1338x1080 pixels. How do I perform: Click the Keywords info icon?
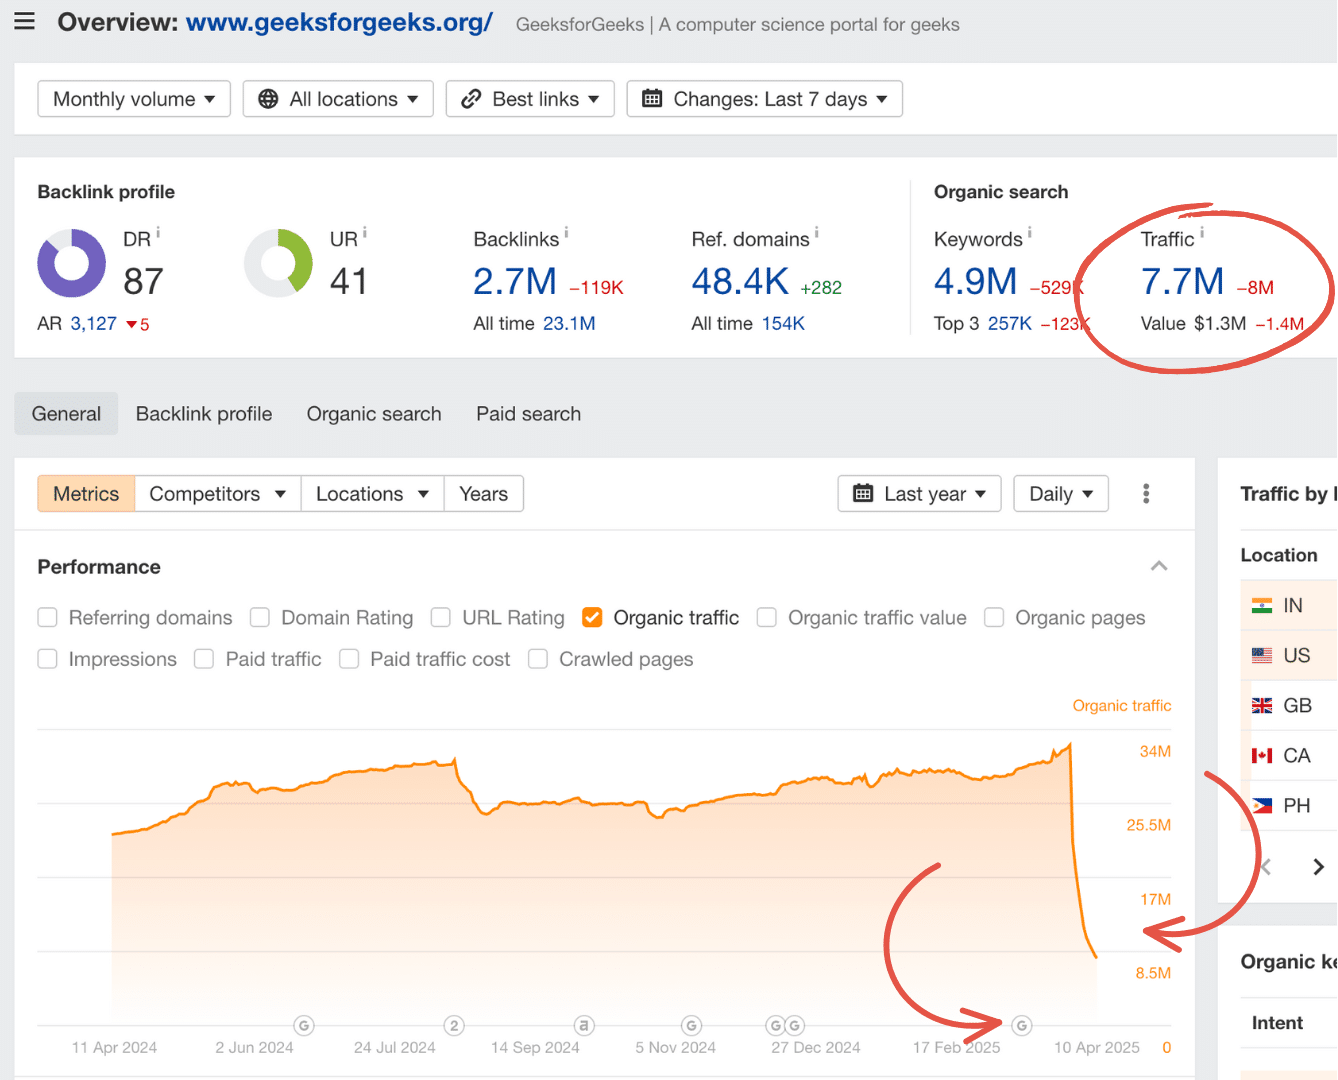pyautogui.click(x=1030, y=233)
